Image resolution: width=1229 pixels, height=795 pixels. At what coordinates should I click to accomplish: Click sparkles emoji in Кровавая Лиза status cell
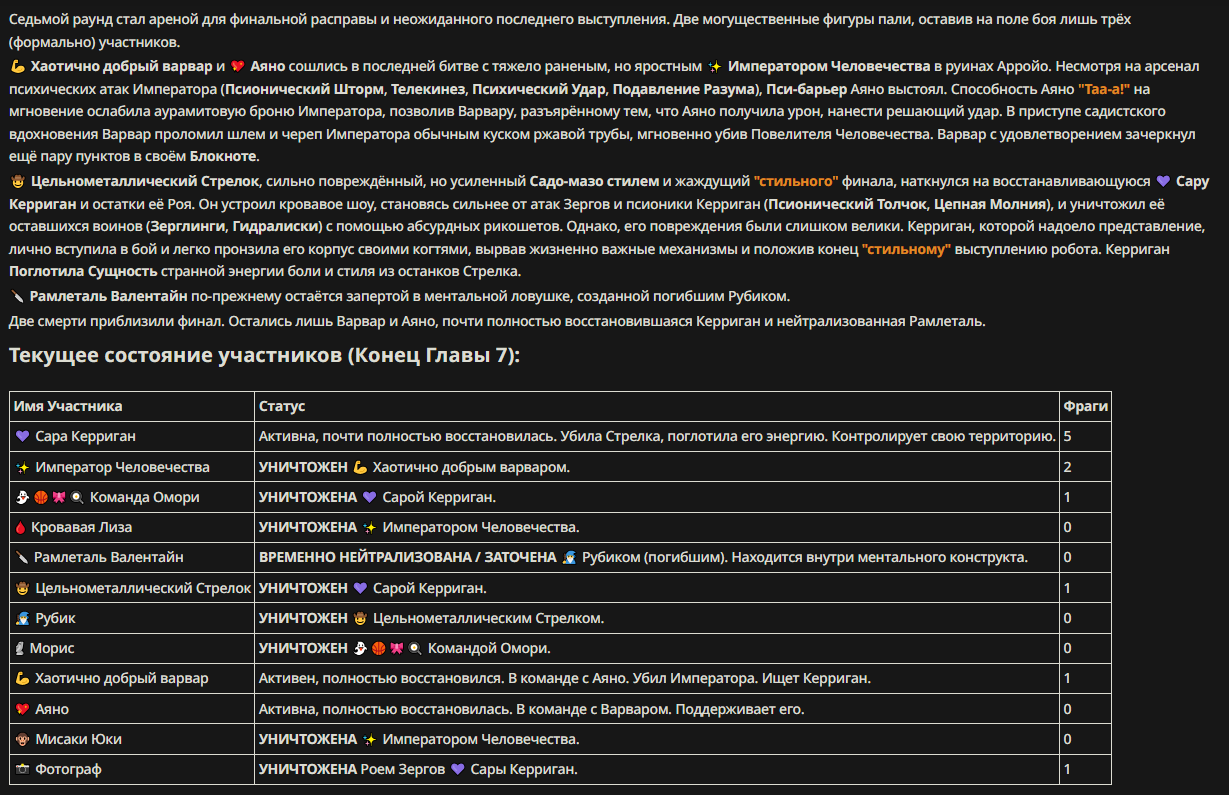click(x=369, y=527)
